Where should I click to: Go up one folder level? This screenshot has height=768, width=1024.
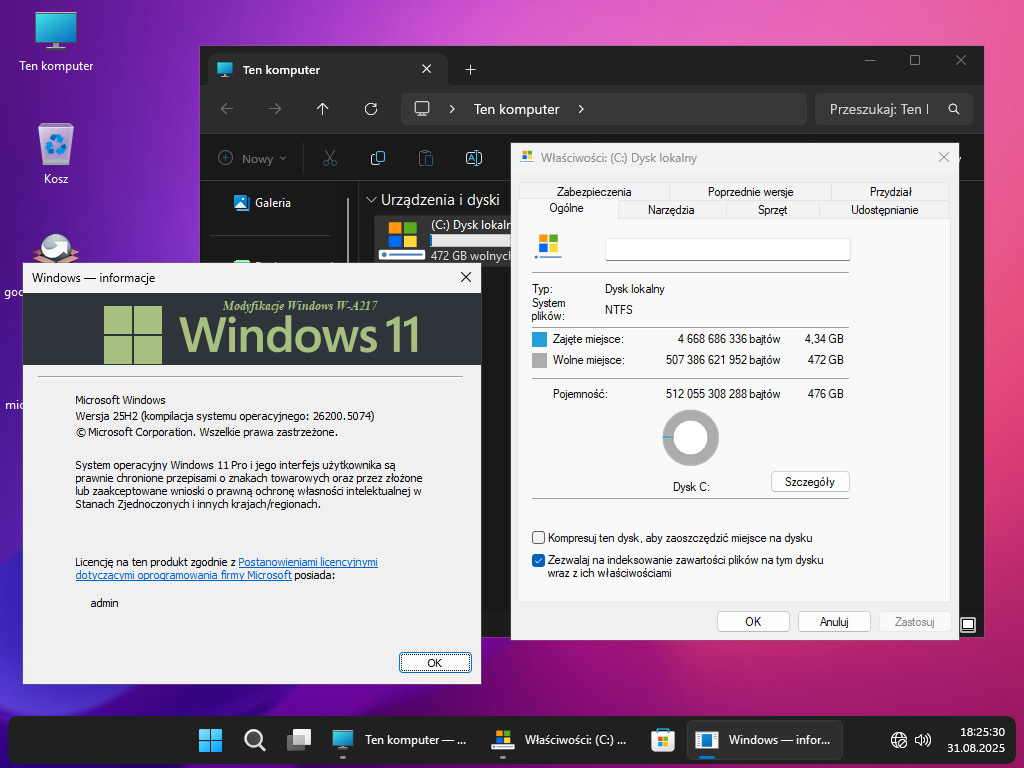click(x=322, y=109)
